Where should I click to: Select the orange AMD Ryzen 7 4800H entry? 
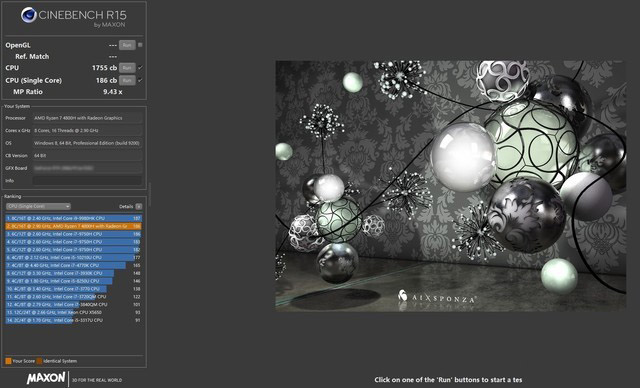[73, 226]
